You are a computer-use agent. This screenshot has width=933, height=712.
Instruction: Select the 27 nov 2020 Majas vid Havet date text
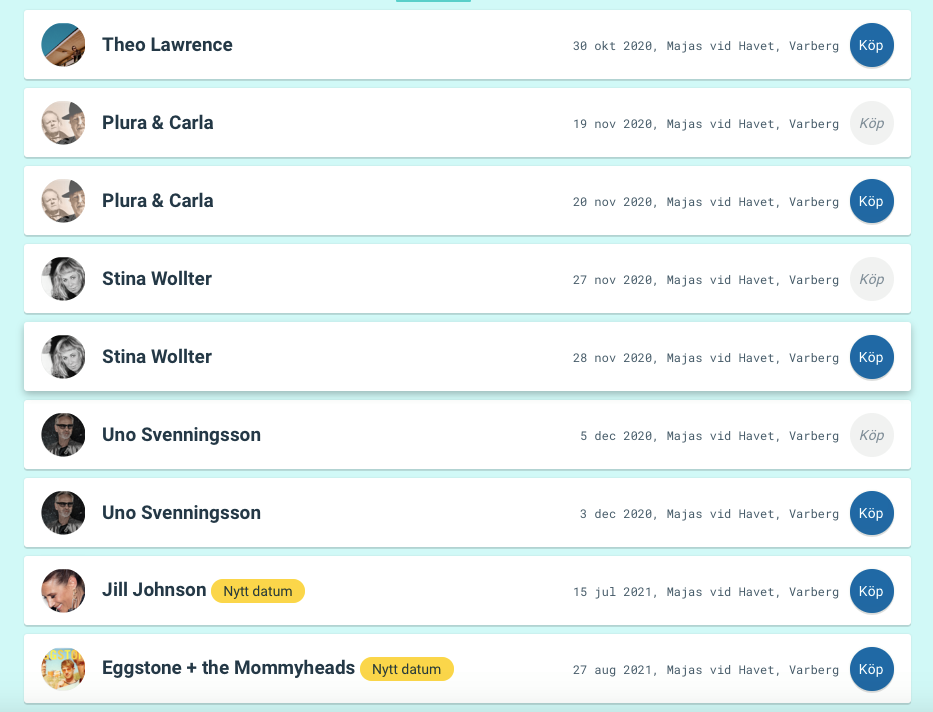point(706,280)
